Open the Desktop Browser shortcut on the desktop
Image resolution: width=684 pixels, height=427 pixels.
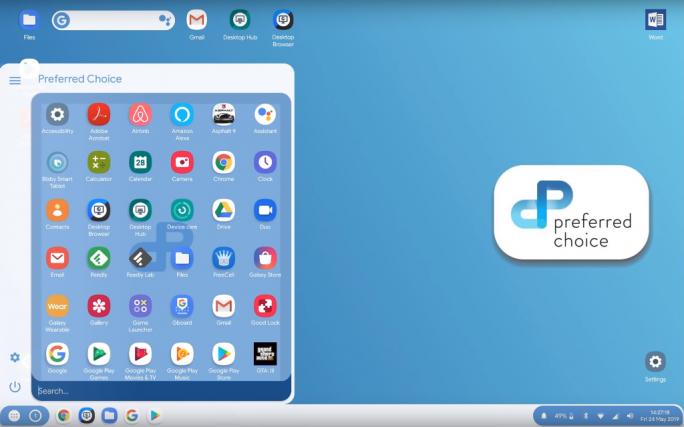(283, 20)
